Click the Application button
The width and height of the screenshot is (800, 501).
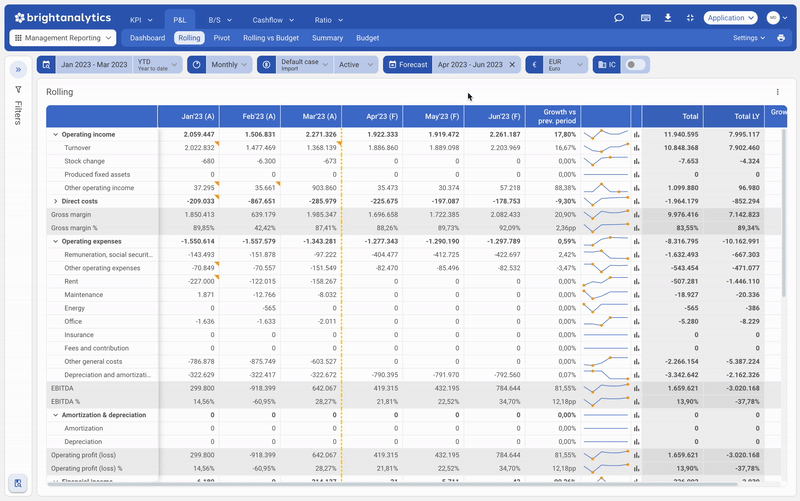coord(731,18)
